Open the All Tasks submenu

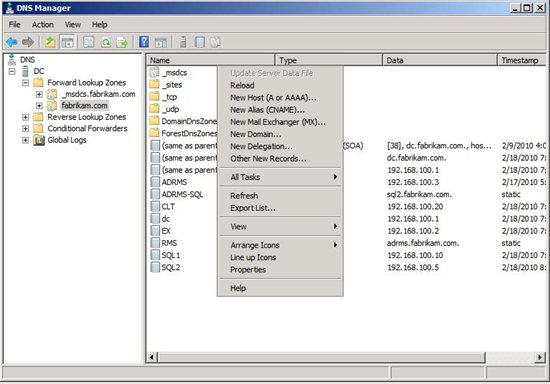coord(280,177)
